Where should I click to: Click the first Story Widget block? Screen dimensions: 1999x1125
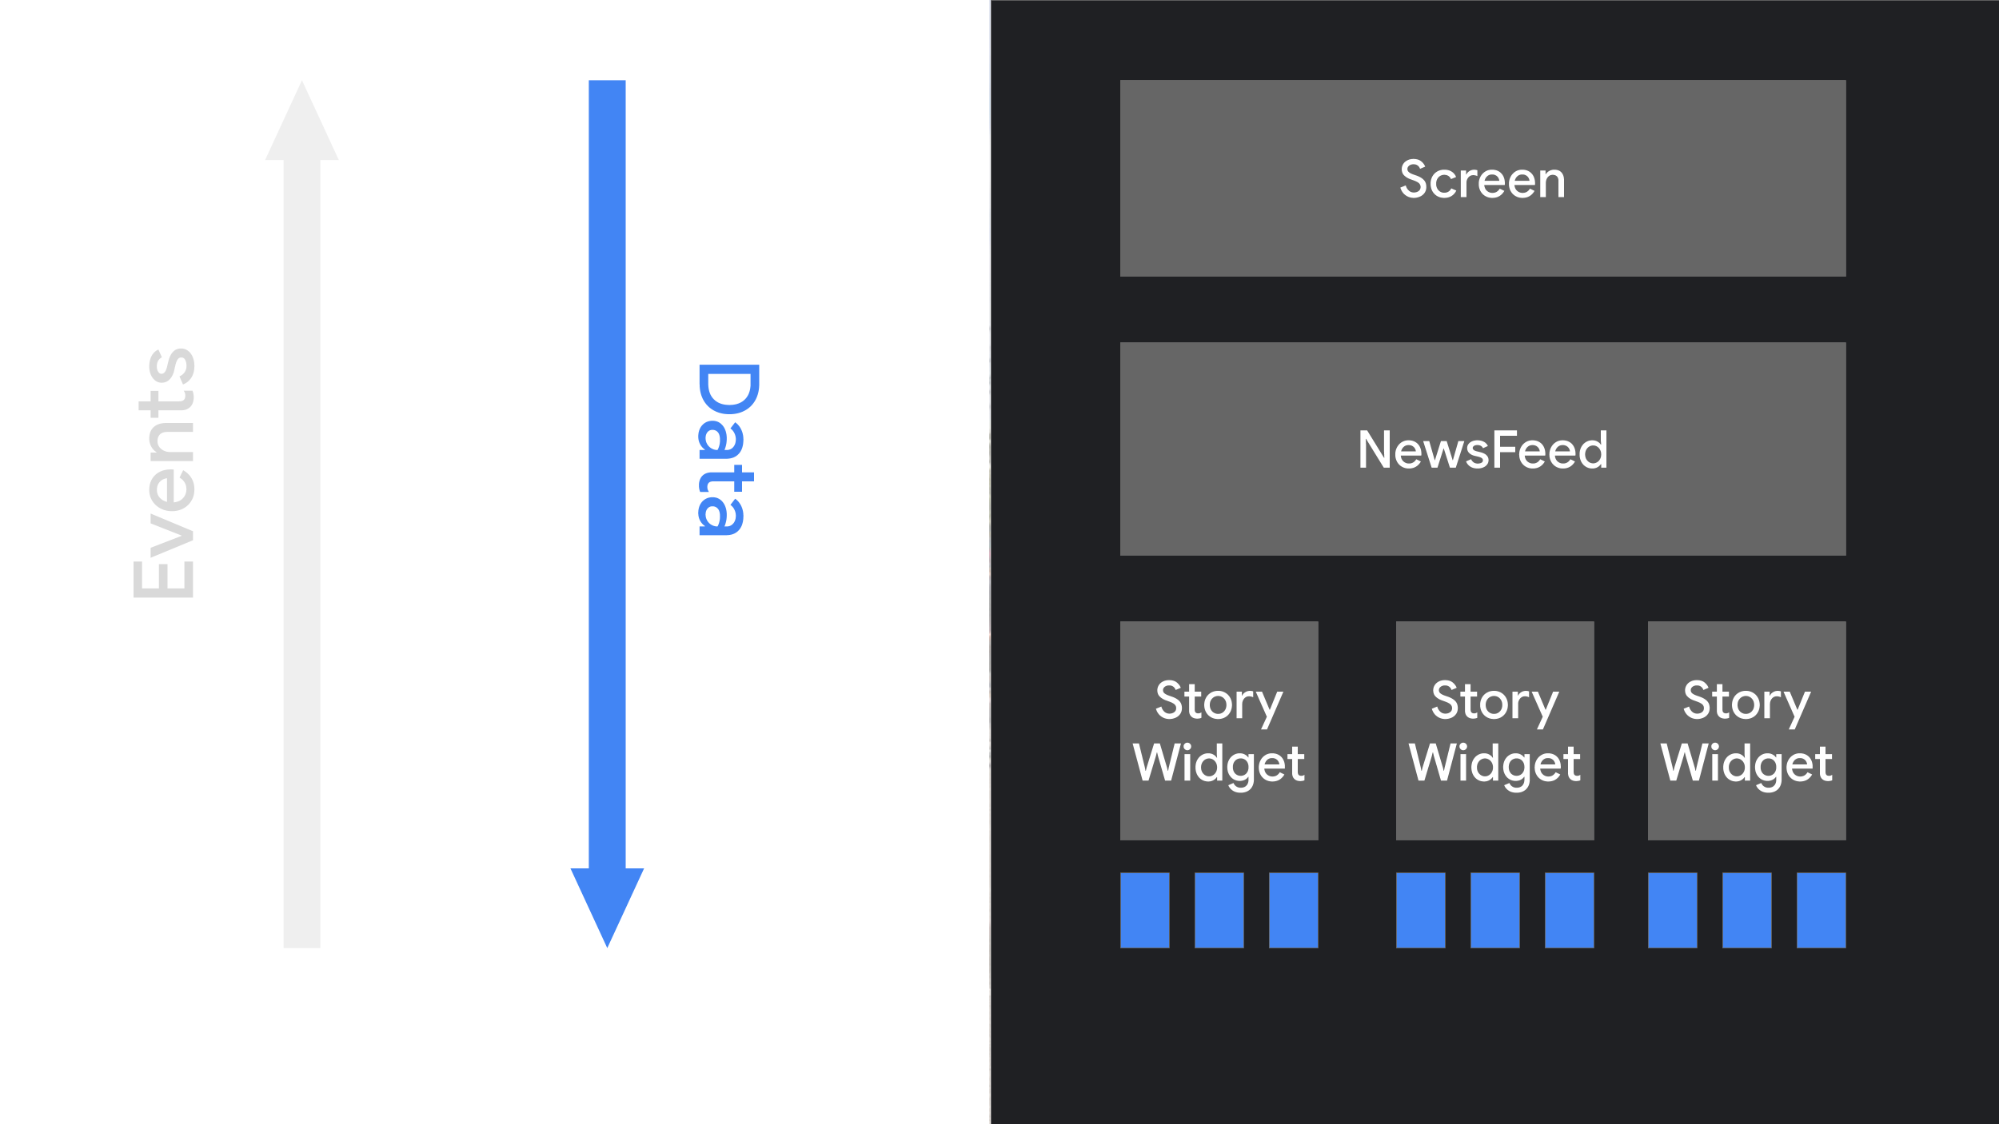1214,729
